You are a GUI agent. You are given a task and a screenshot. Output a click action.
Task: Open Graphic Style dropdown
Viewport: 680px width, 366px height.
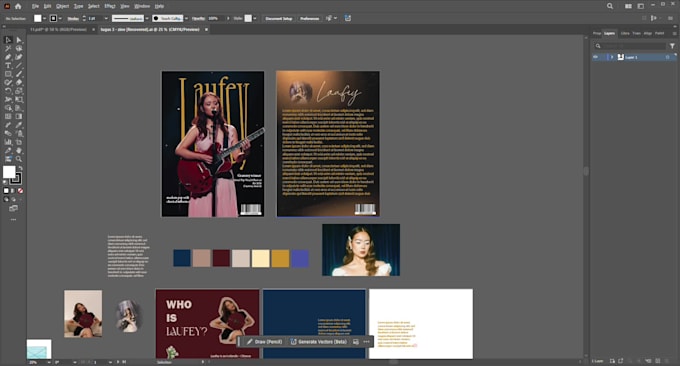point(255,19)
